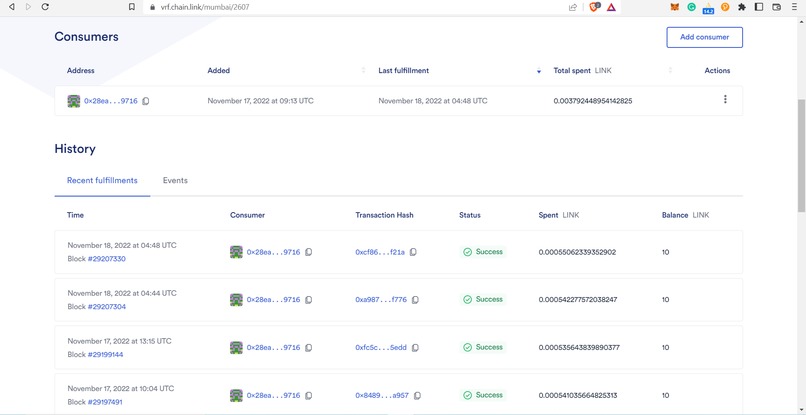Switch to the Events tab
Viewport: 806px width, 415px height.
point(175,181)
